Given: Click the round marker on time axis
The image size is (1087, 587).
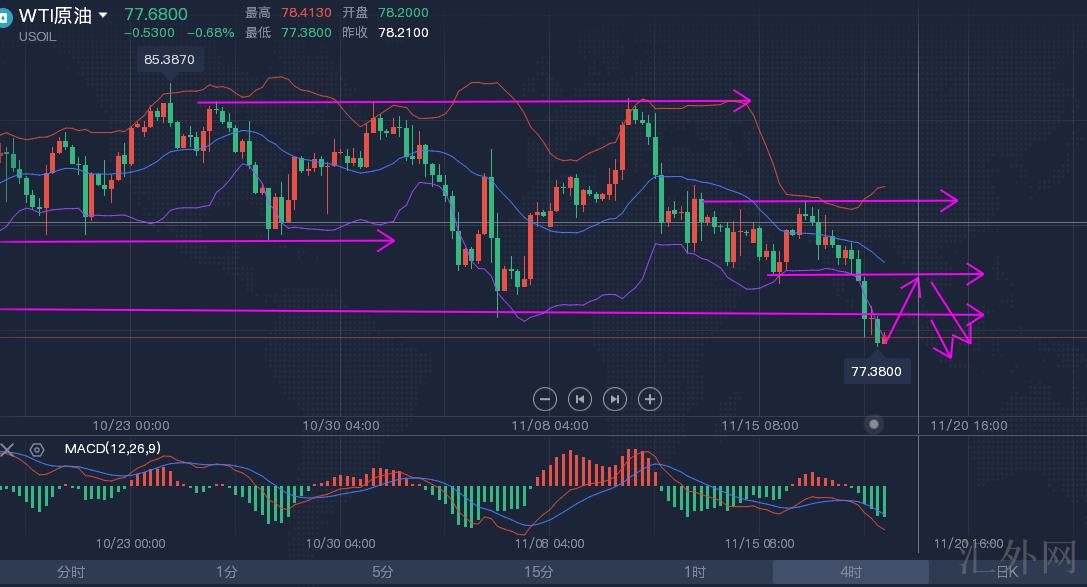Looking at the screenshot, I should tap(874, 424).
